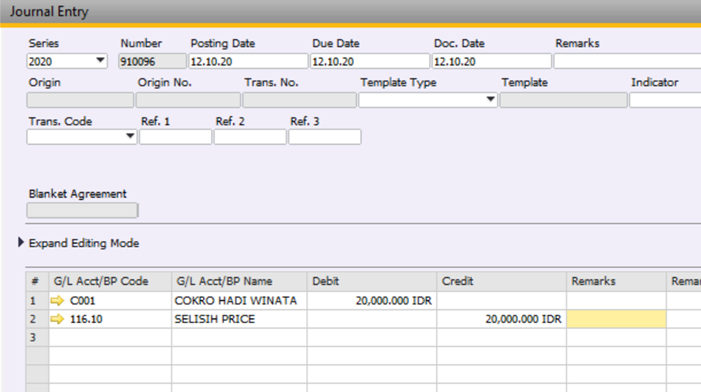Open the Trans. Code dropdown
701x392 pixels.
tap(130, 136)
